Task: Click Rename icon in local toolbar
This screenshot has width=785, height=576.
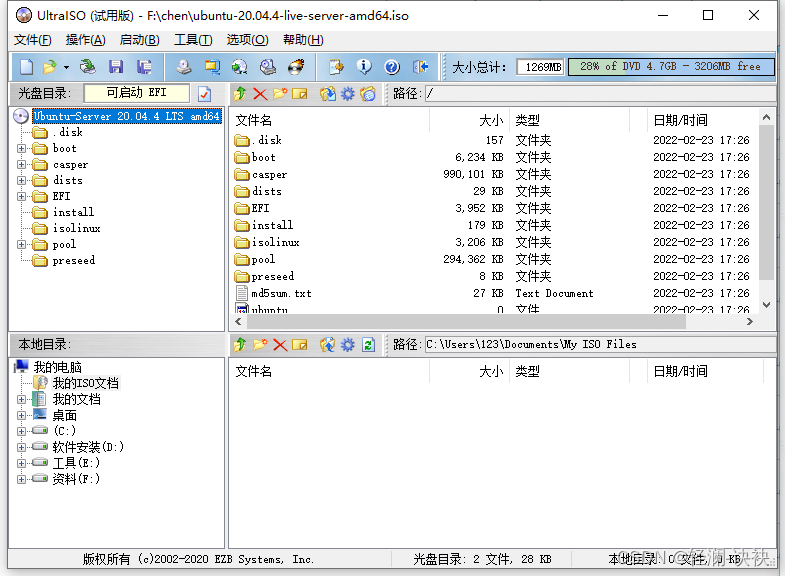Action: point(299,345)
